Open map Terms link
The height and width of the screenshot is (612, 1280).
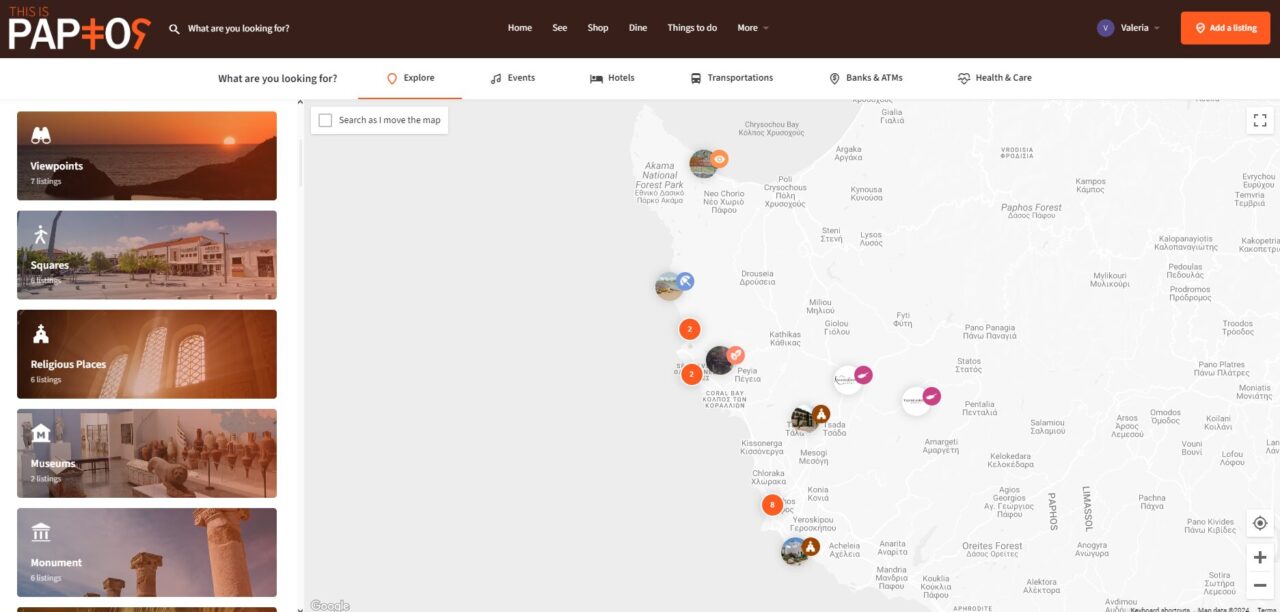[x=1267, y=609]
